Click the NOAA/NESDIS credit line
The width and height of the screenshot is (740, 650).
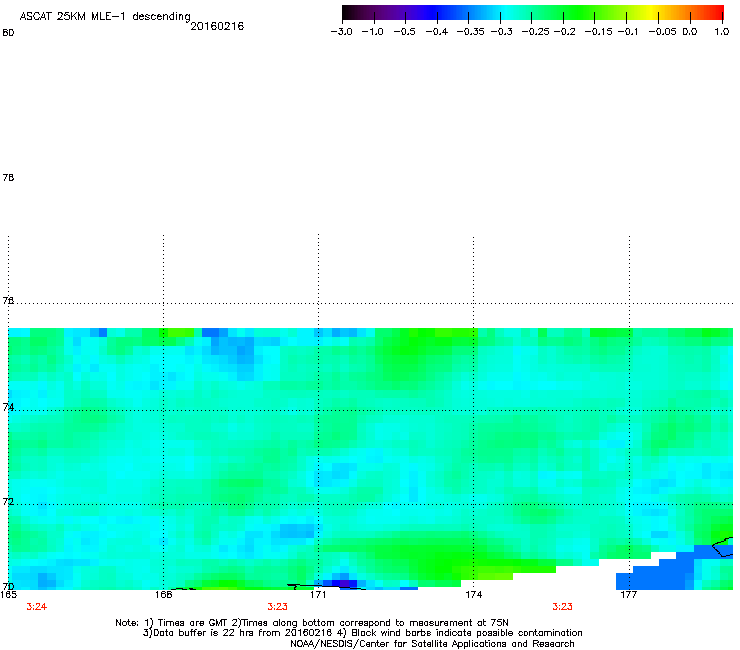[x=432, y=644]
